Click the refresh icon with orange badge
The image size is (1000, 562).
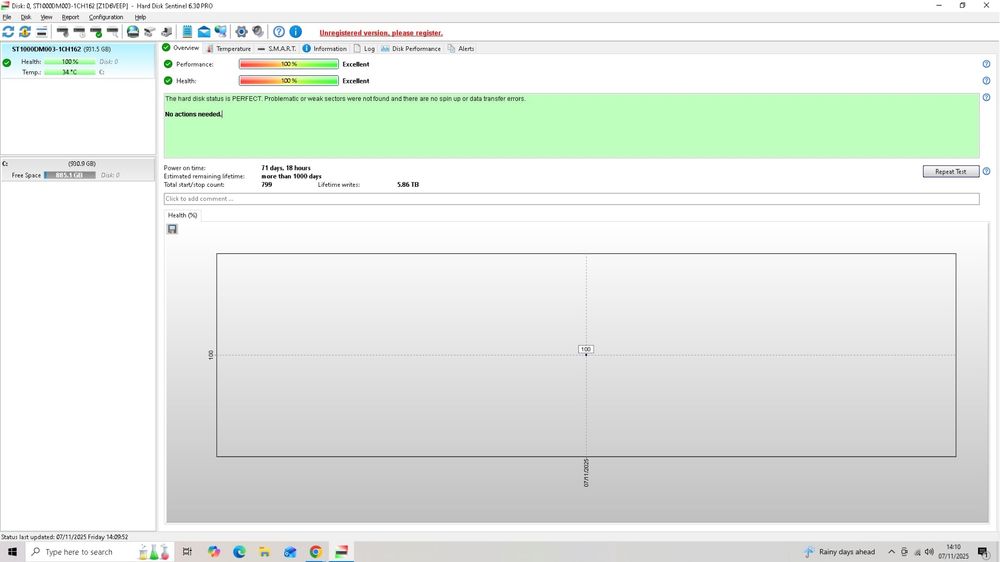pyautogui.click(x=25, y=31)
